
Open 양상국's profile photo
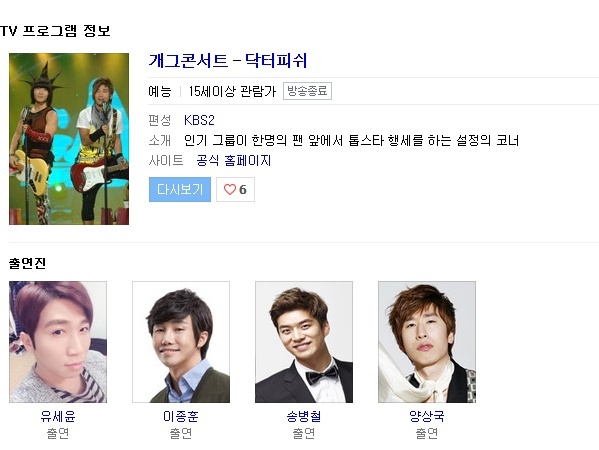point(427,342)
